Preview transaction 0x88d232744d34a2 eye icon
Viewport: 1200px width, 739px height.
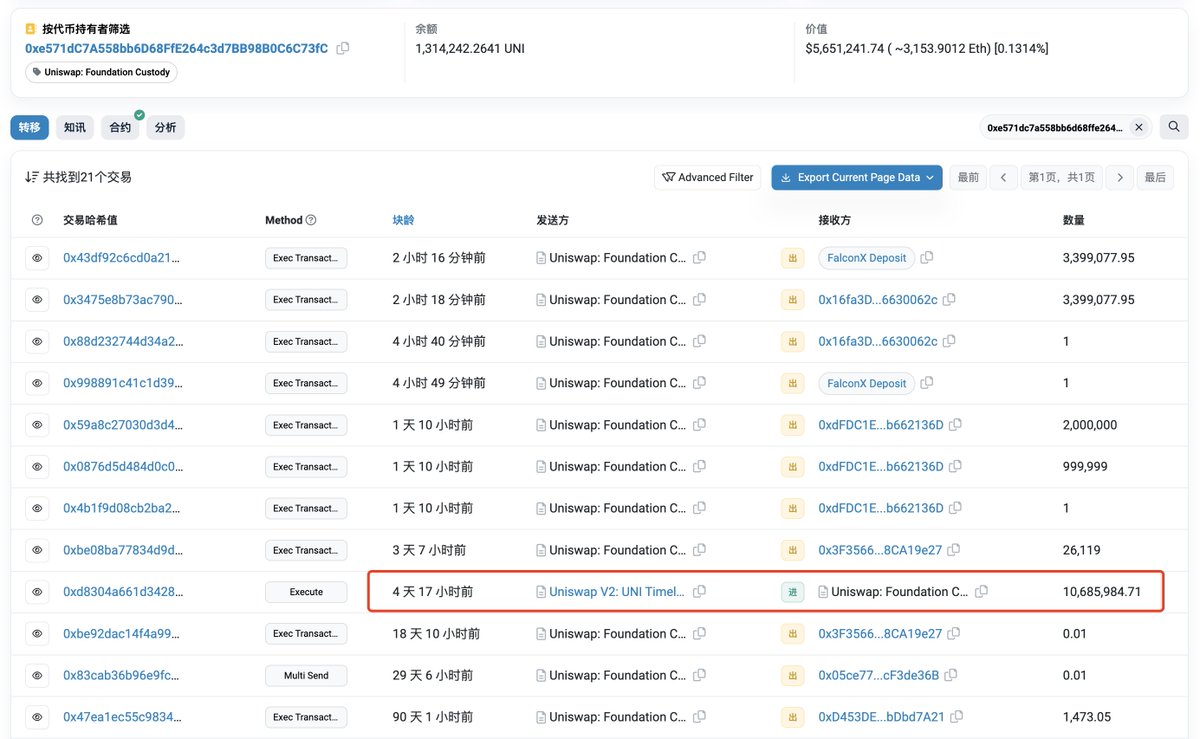coord(37,342)
